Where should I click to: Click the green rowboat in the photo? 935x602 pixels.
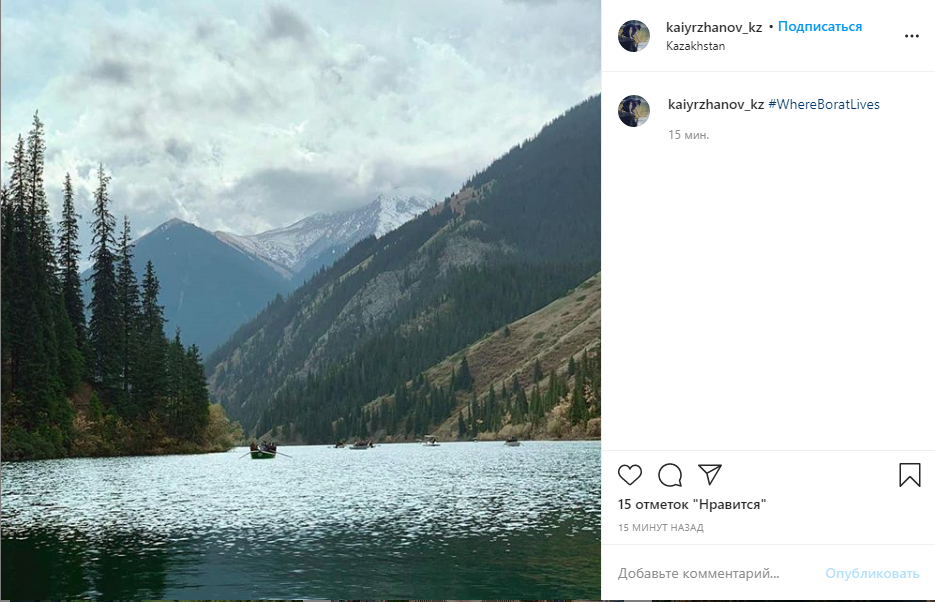[x=263, y=452]
